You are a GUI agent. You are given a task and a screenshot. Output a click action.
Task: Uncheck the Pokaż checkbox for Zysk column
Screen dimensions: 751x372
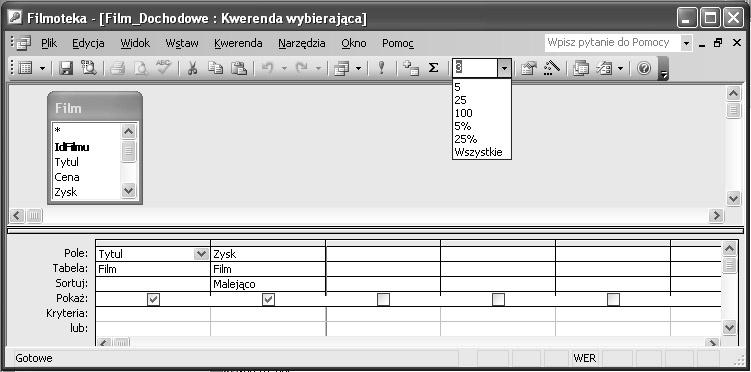pyautogui.click(x=268, y=299)
